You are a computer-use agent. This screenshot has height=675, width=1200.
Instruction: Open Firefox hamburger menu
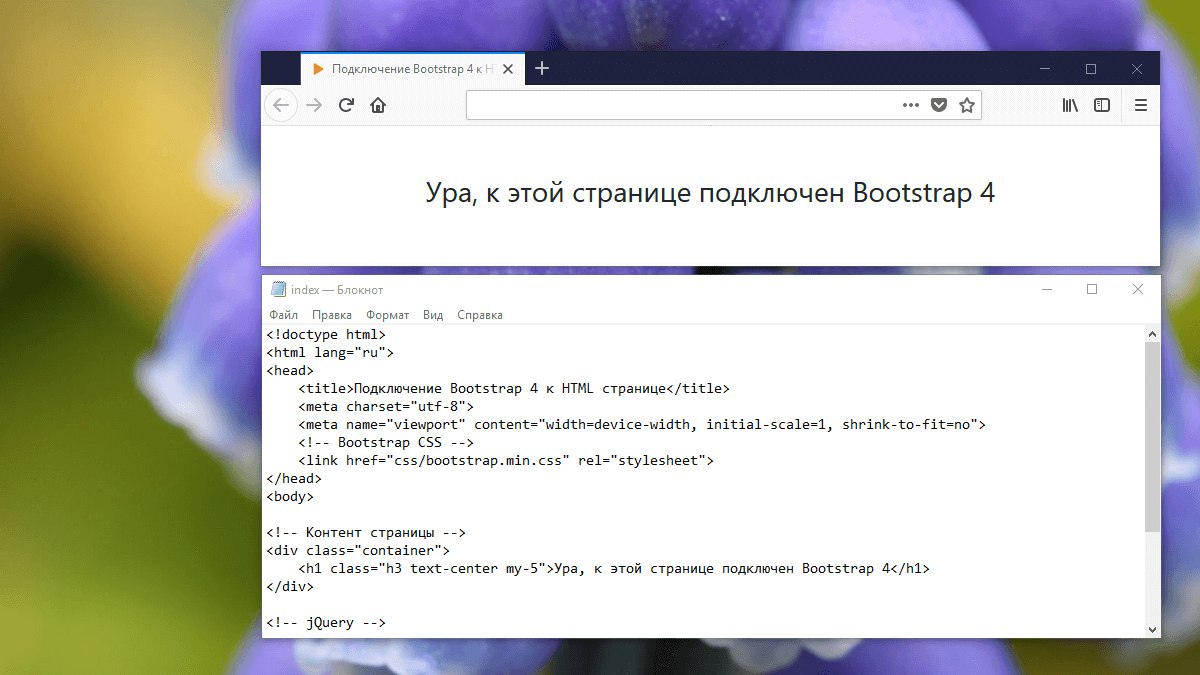point(1141,105)
